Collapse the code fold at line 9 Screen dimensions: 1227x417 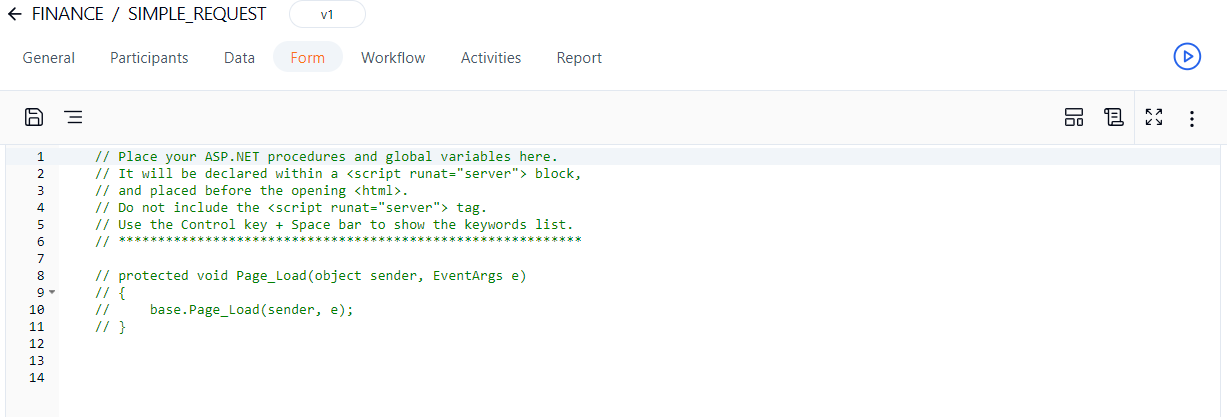pyautogui.click(x=52, y=292)
